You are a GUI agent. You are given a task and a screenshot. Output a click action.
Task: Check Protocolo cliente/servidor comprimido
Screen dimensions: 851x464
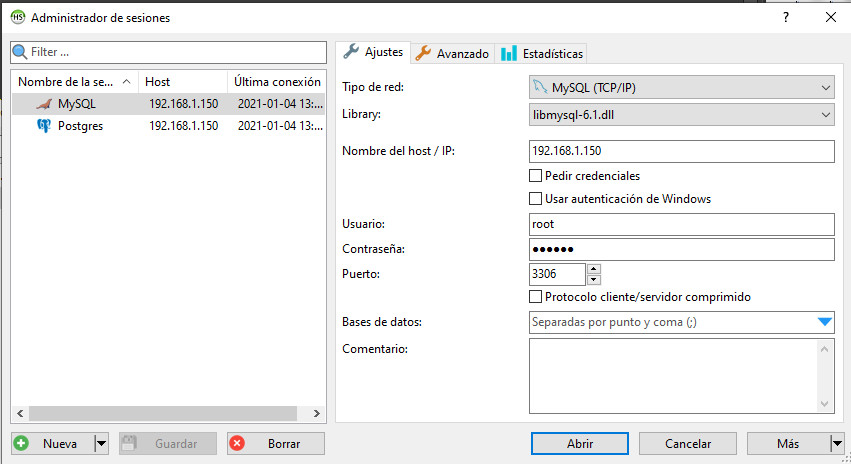point(535,297)
